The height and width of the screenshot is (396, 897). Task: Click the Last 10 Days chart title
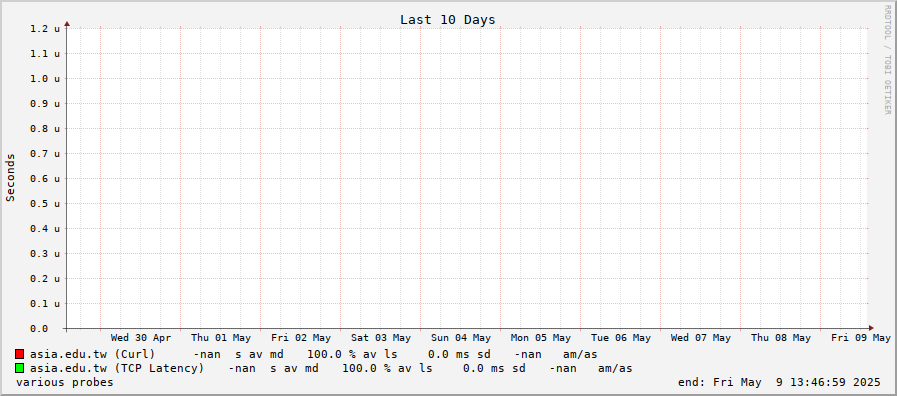click(x=447, y=20)
